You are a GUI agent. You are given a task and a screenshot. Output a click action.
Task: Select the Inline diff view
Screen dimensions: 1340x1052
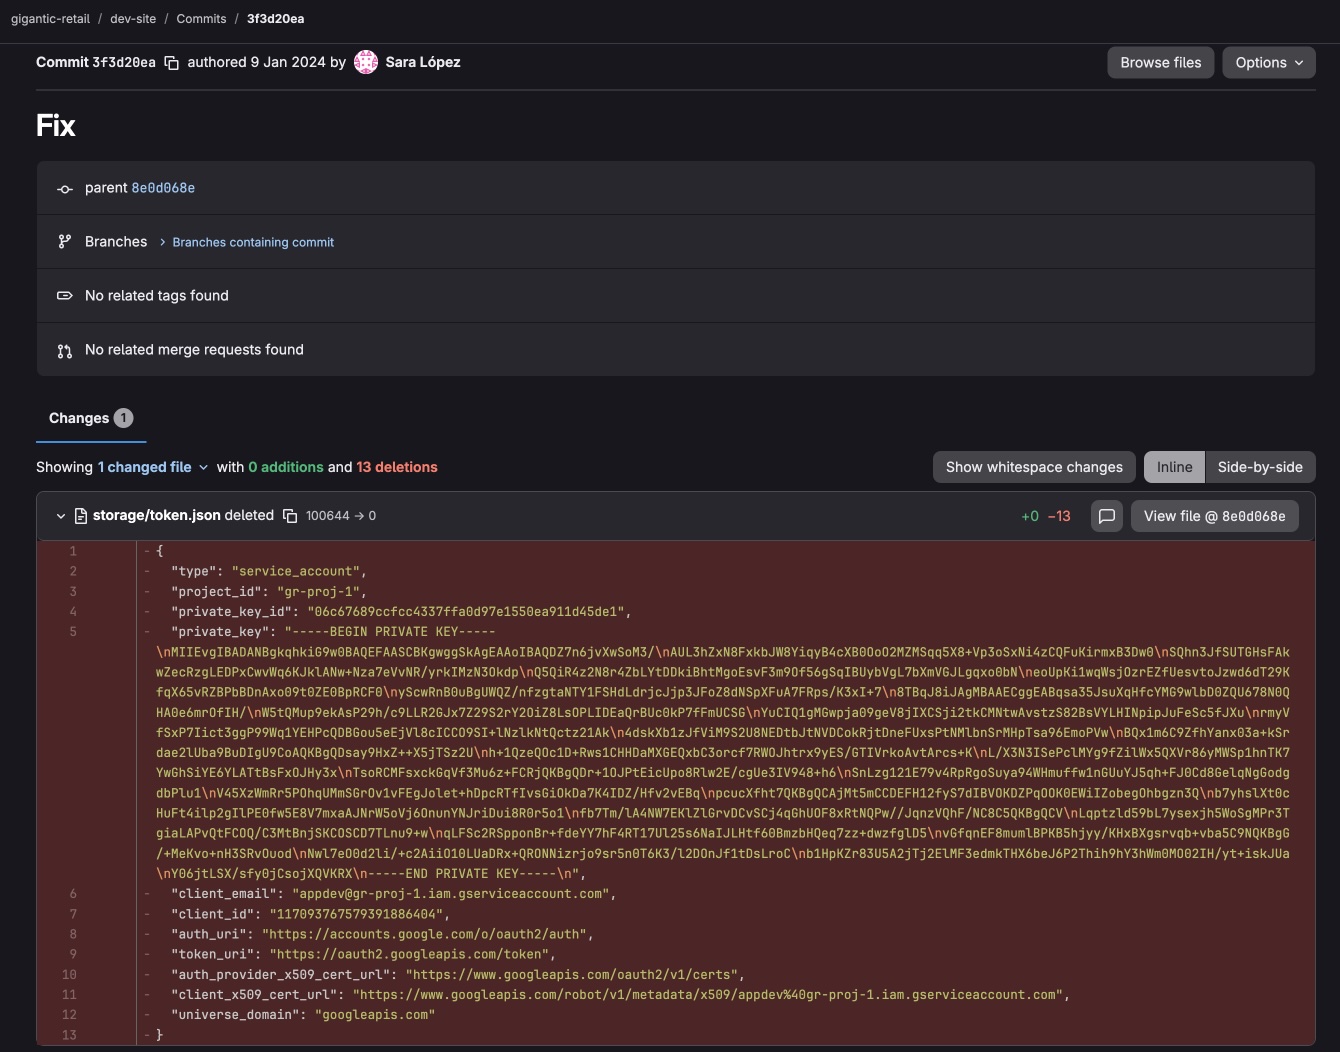tap(1174, 466)
